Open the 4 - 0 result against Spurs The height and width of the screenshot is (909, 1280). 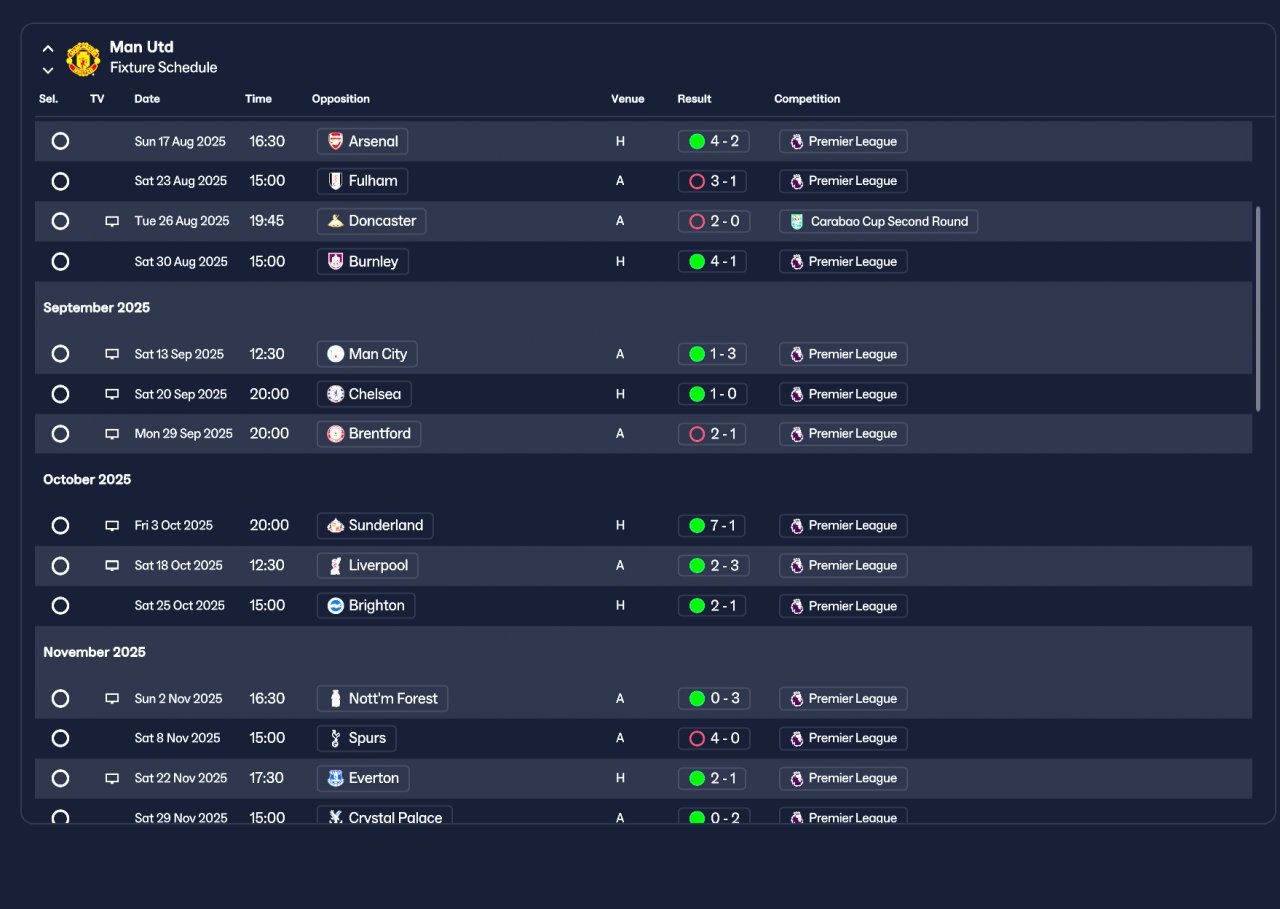(713, 738)
